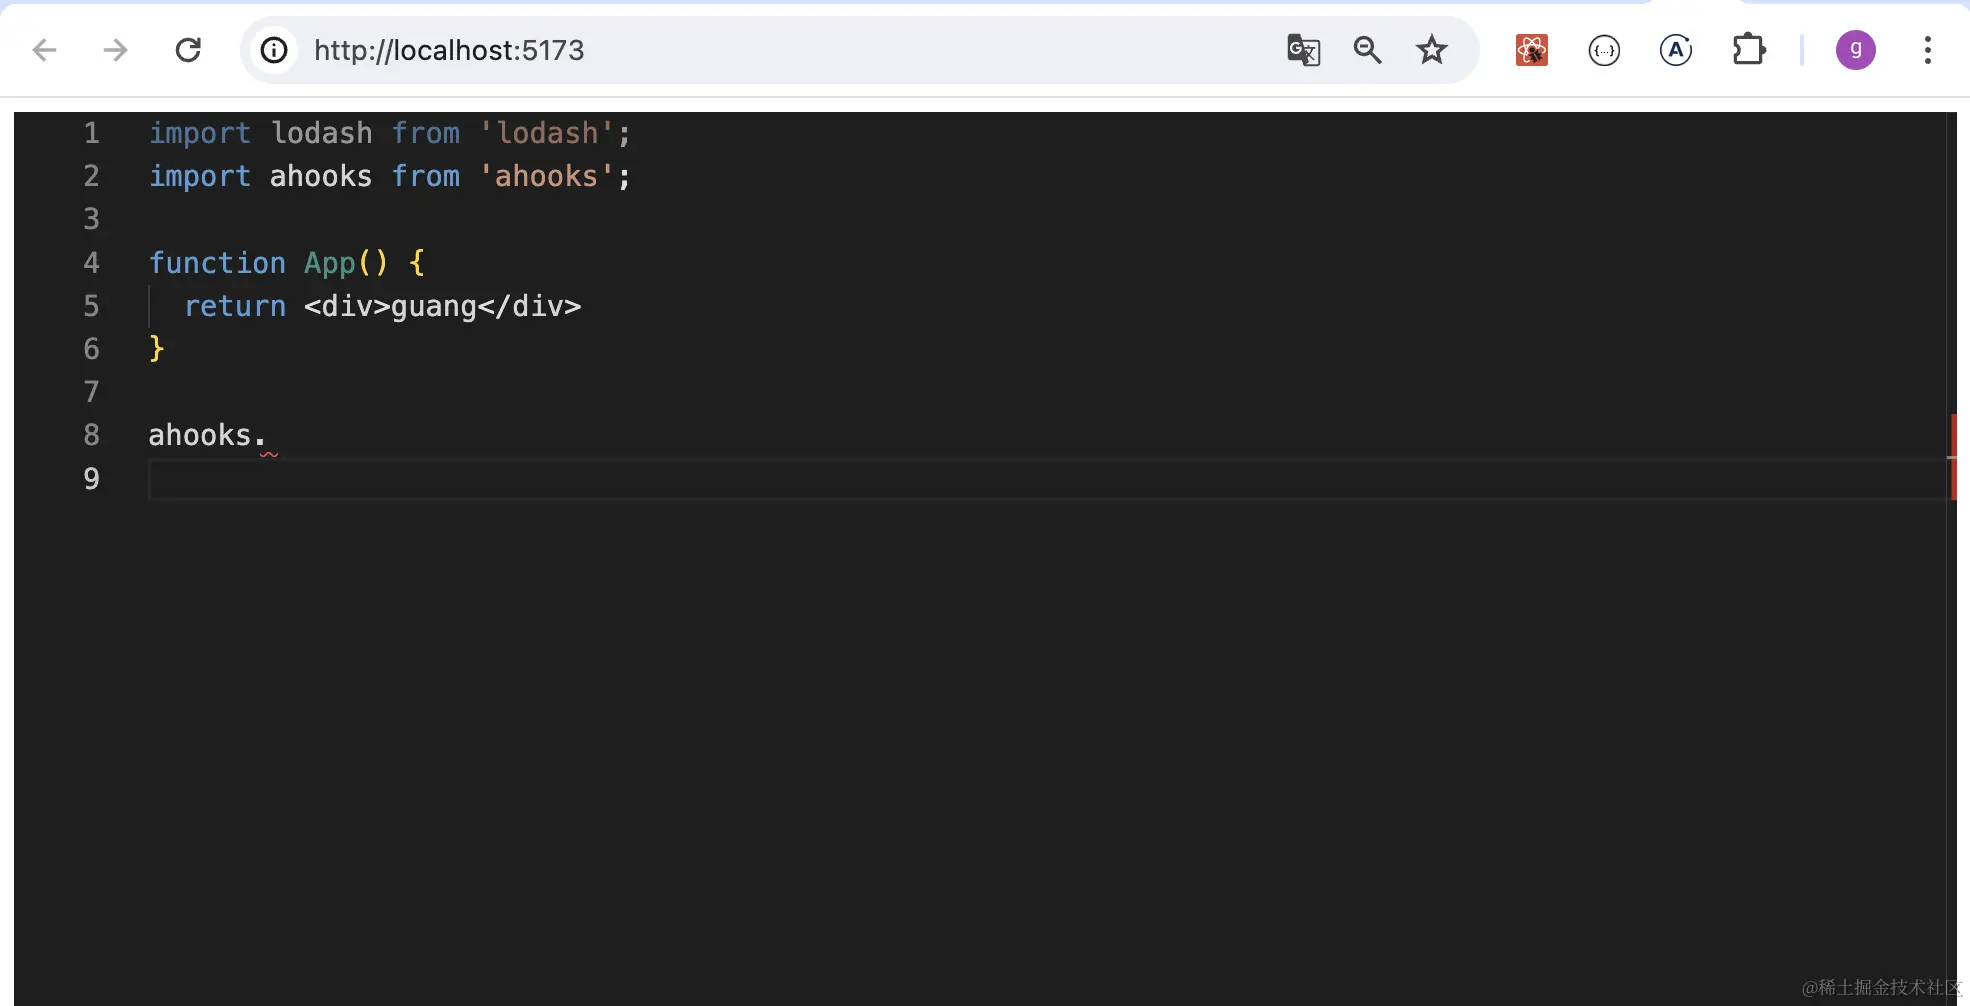The image size is (1970, 1006).
Task: Click the 'import' keyword on line 2
Action: (200, 176)
